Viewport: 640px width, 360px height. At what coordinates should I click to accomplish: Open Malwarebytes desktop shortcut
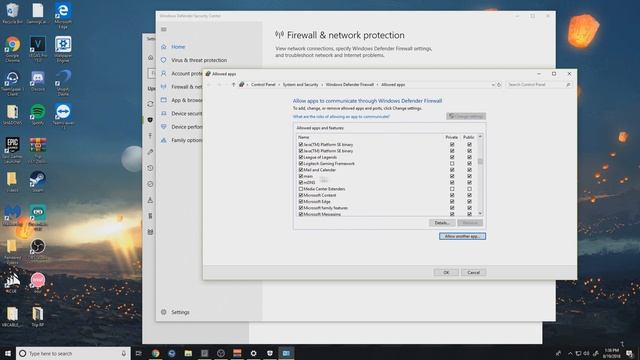pyautogui.click(x=13, y=216)
